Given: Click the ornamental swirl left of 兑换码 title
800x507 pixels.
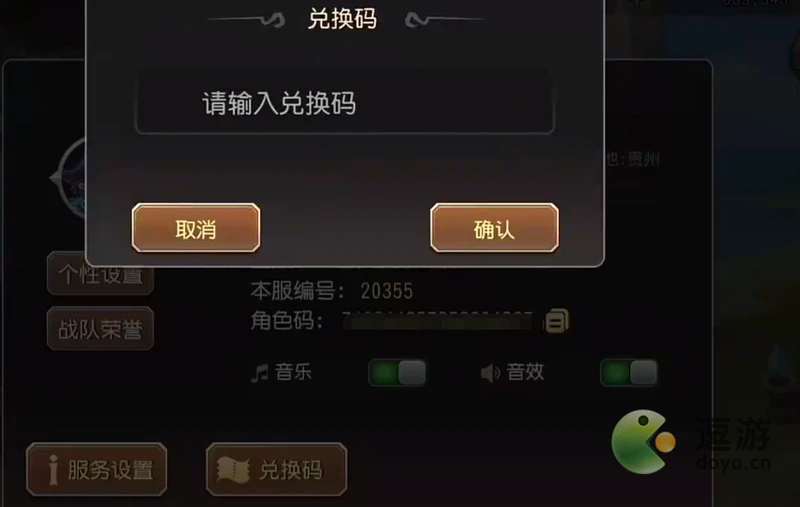Looking at the screenshot, I should point(246,20).
